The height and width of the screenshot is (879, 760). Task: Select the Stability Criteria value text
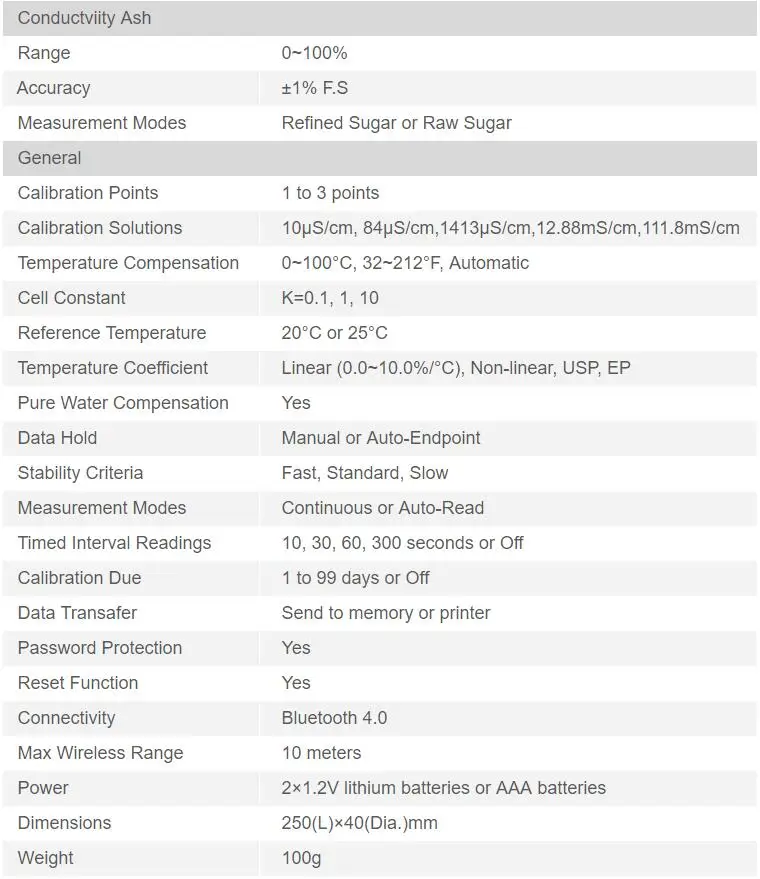365,473
